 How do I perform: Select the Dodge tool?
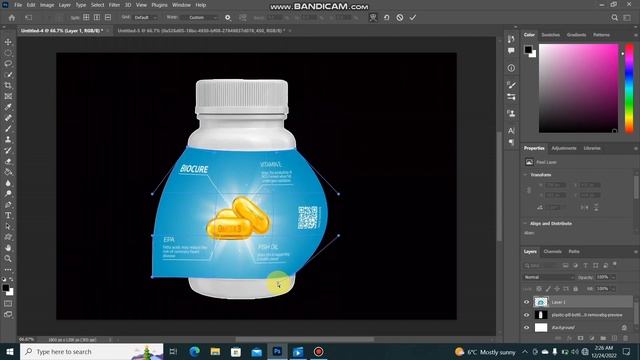[x=8, y=193]
